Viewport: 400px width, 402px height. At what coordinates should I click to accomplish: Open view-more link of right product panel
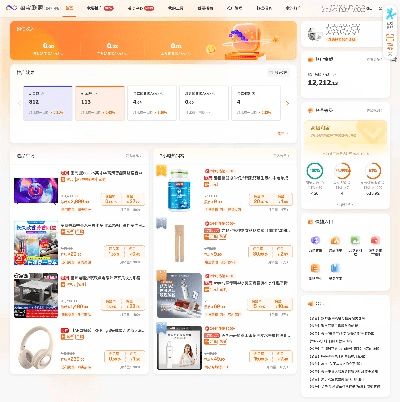282,156
